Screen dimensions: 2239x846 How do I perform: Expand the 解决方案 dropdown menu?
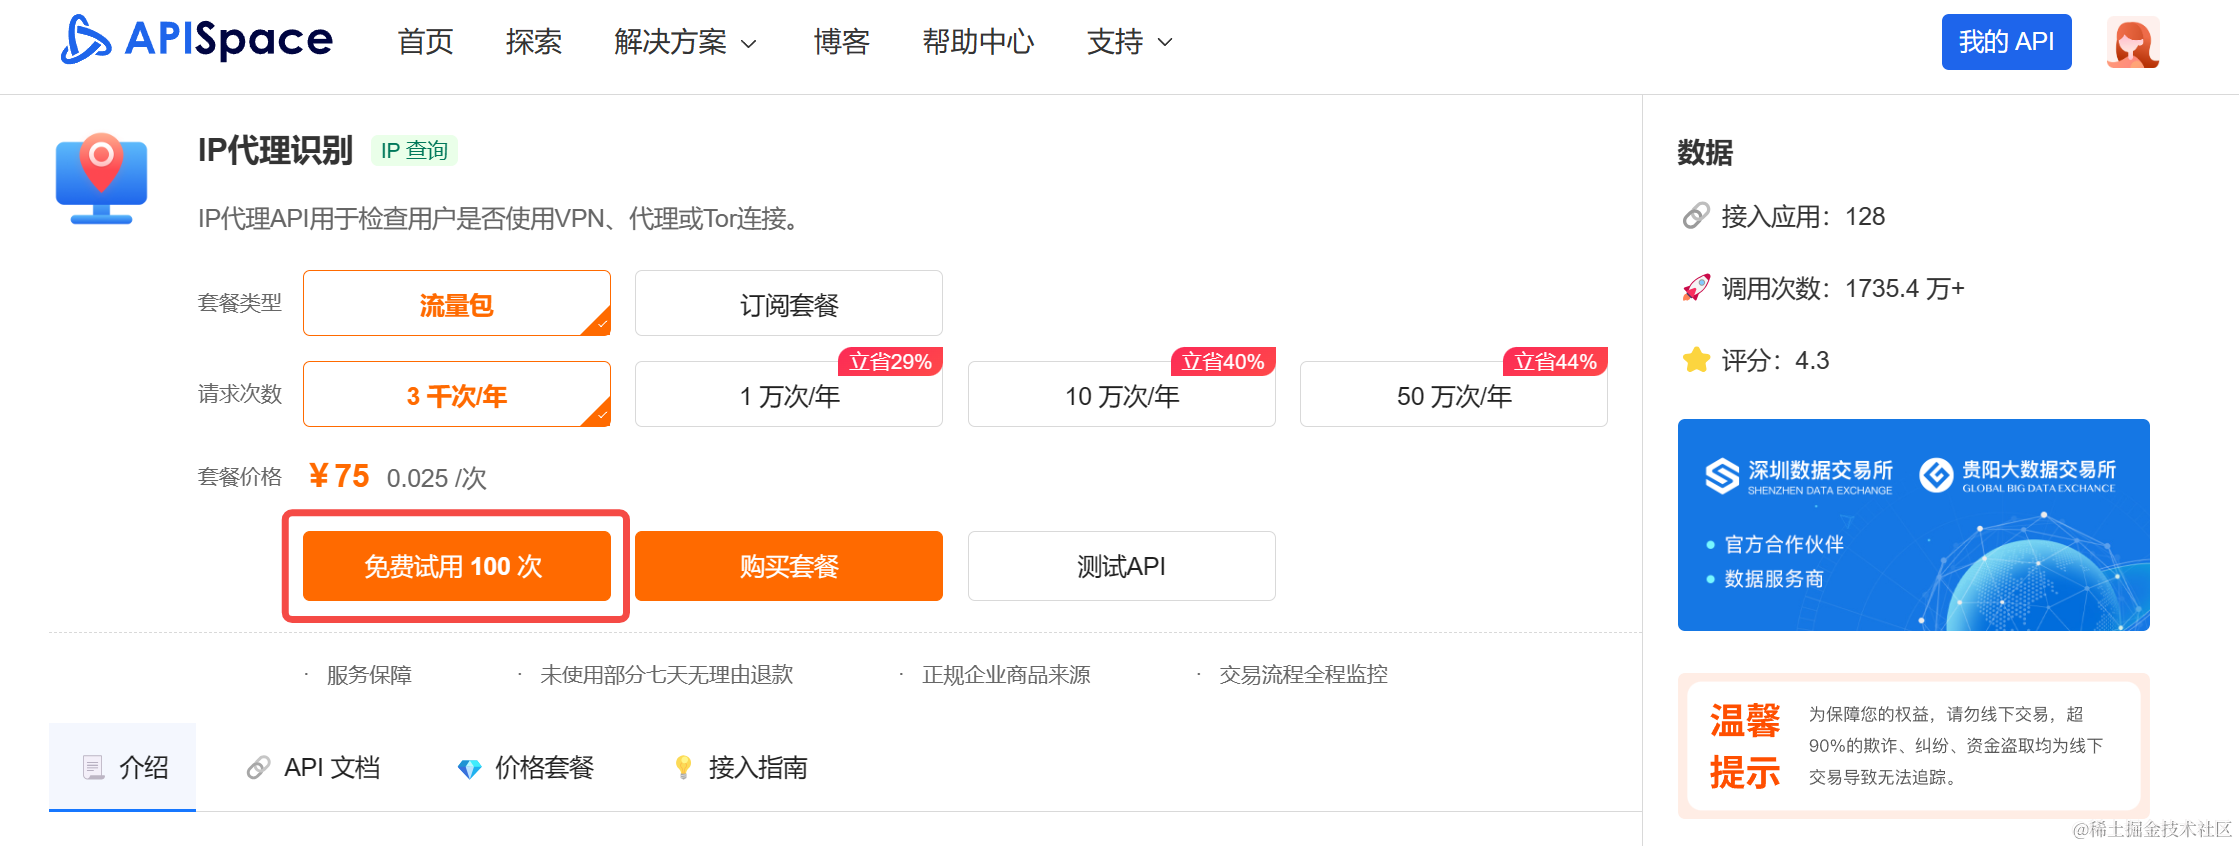click(x=685, y=42)
